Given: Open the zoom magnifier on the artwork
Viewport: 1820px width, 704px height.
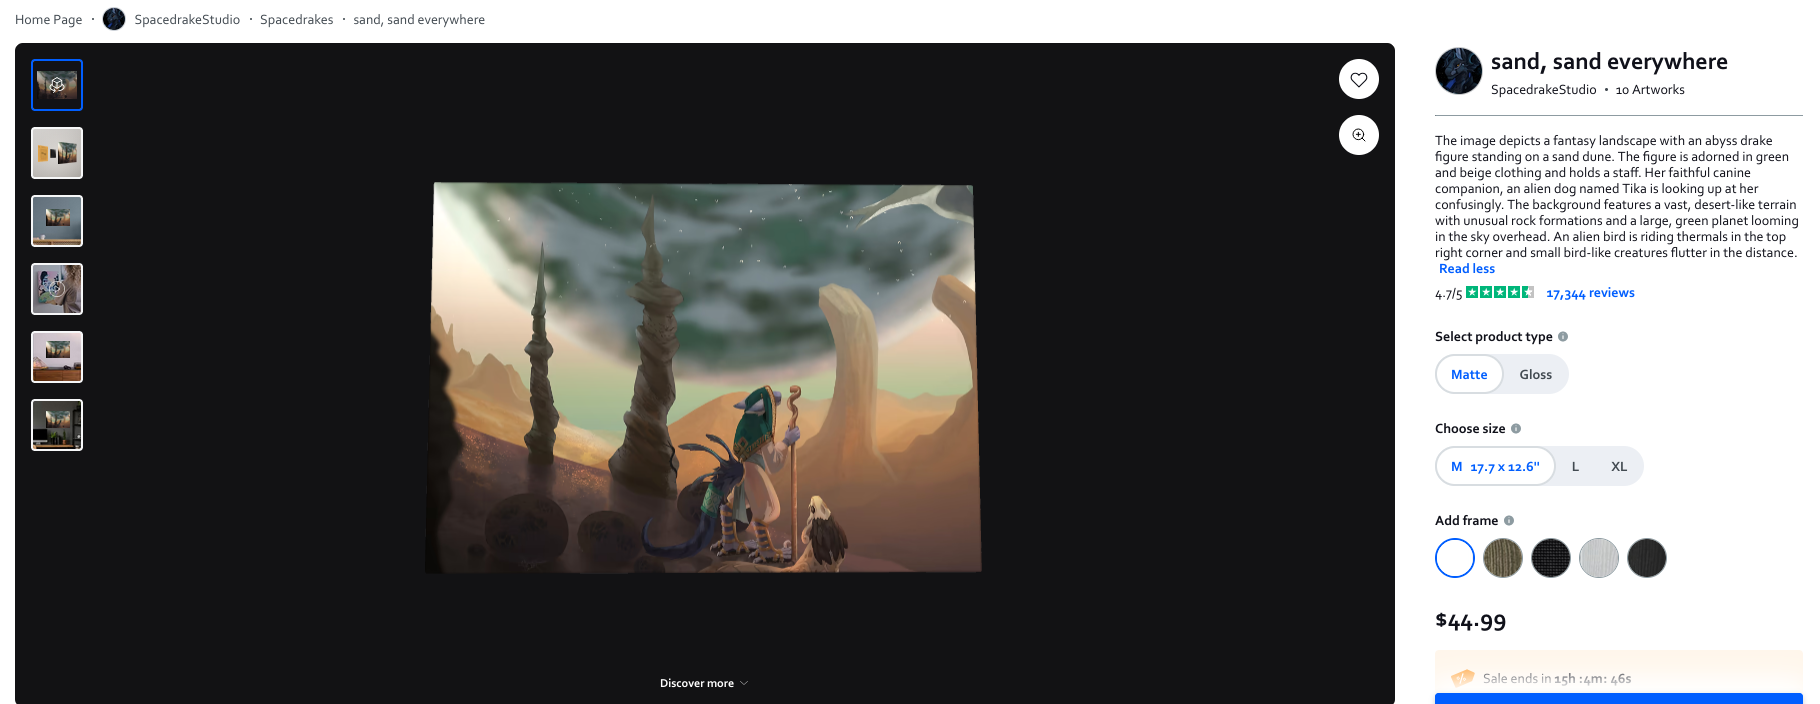Looking at the screenshot, I should pos(1358,135).
